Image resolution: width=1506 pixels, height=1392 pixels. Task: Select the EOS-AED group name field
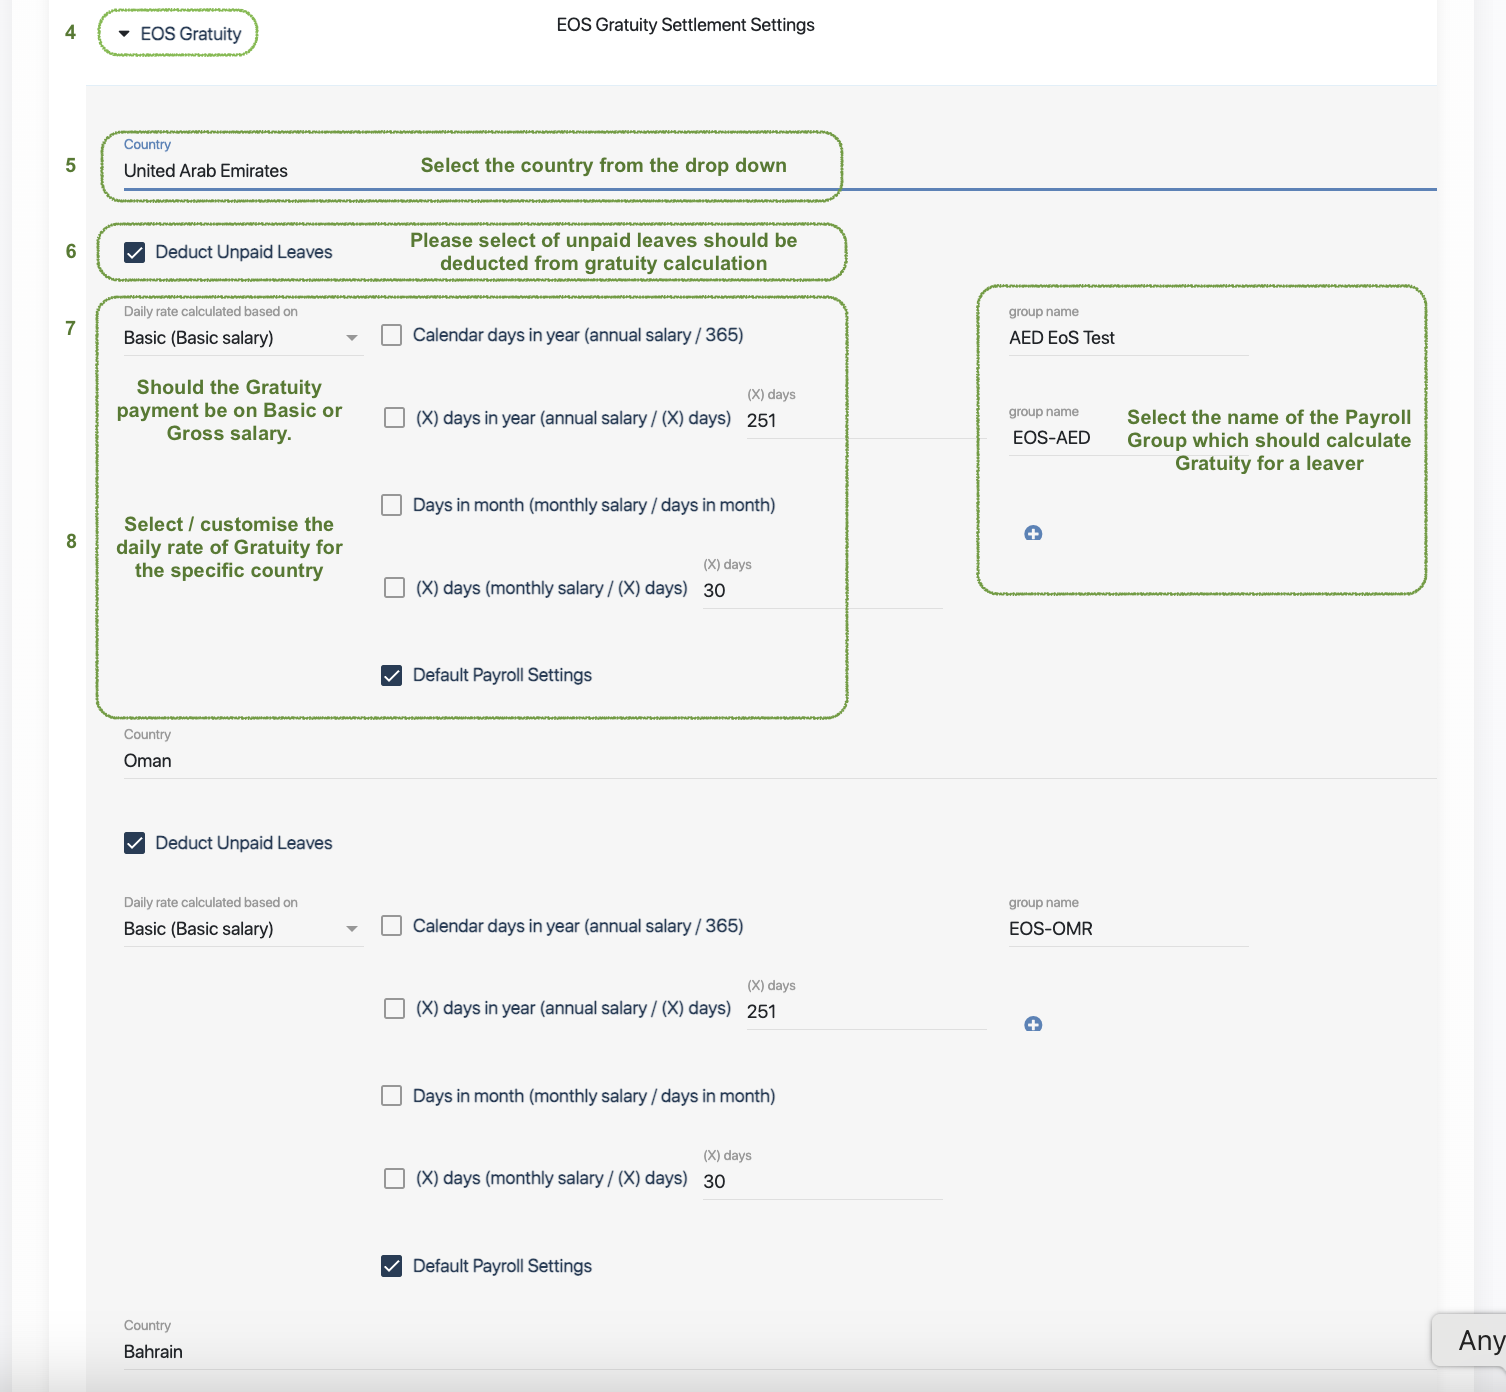click(x=1060, y=438)
